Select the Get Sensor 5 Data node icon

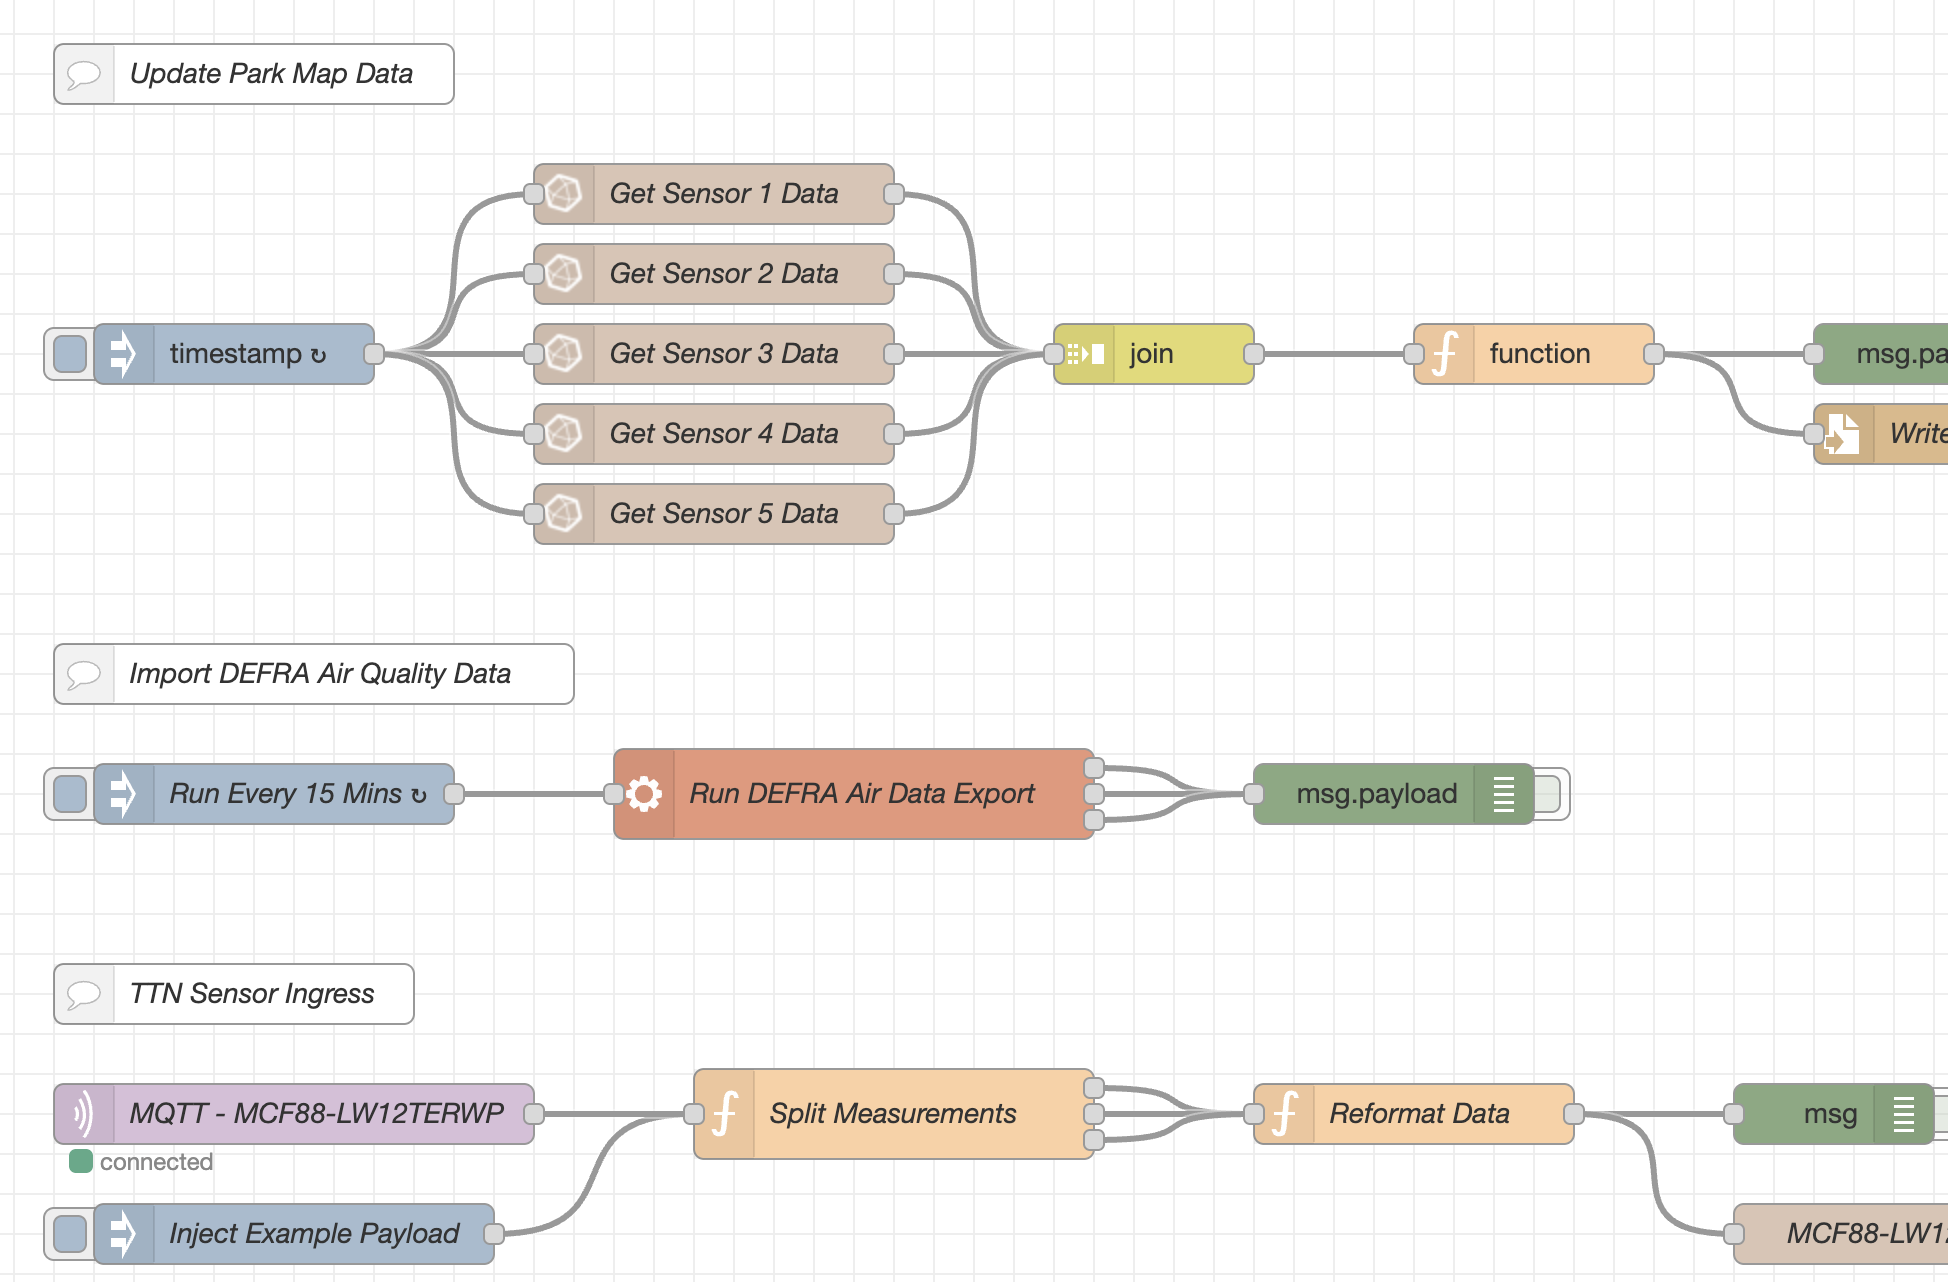[564, 514]
